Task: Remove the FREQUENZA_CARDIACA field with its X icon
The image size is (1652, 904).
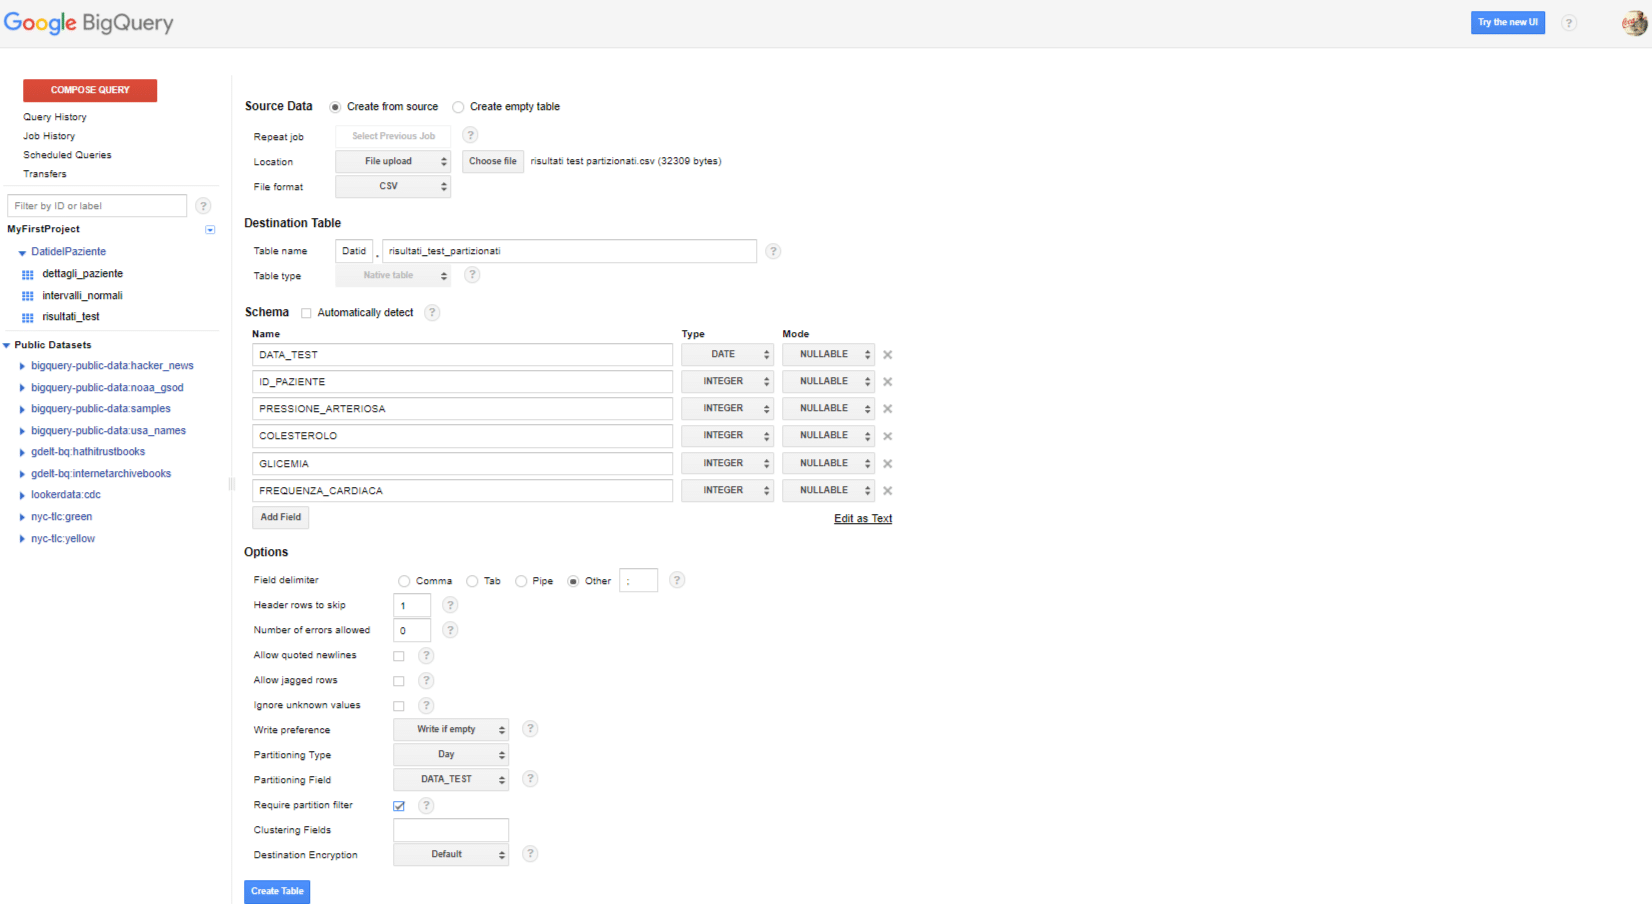Action: pos(887,491)
